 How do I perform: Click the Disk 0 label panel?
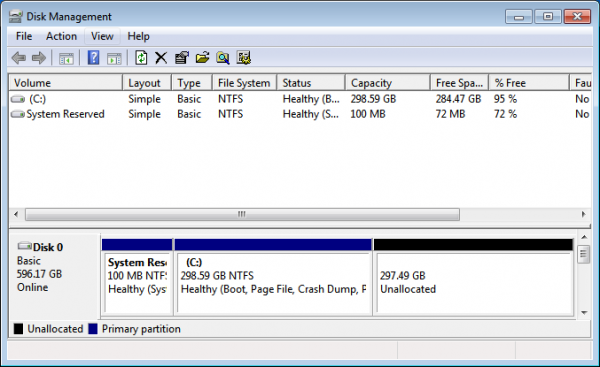[55, 275]
